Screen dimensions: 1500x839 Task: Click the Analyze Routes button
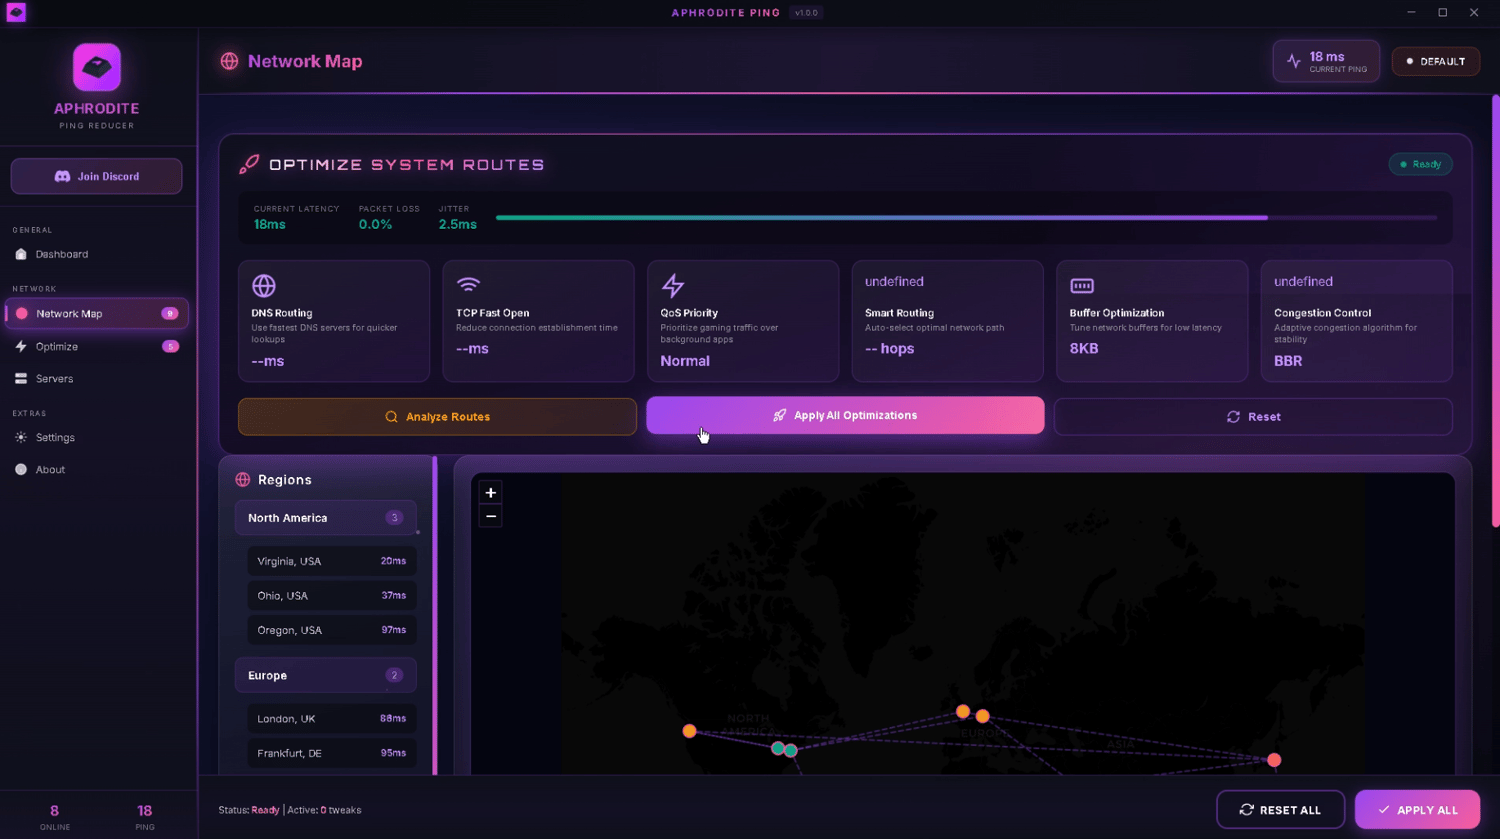[437, 417]
